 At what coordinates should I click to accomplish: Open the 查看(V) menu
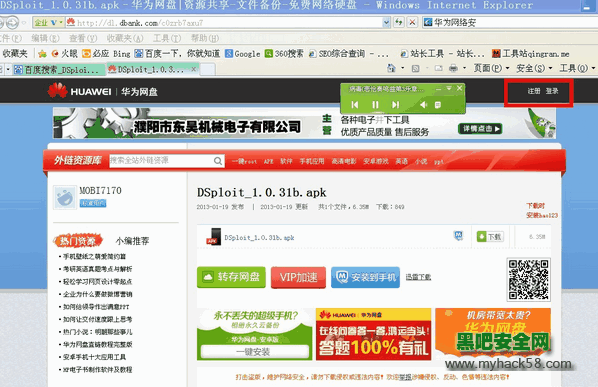pos(83,38)
